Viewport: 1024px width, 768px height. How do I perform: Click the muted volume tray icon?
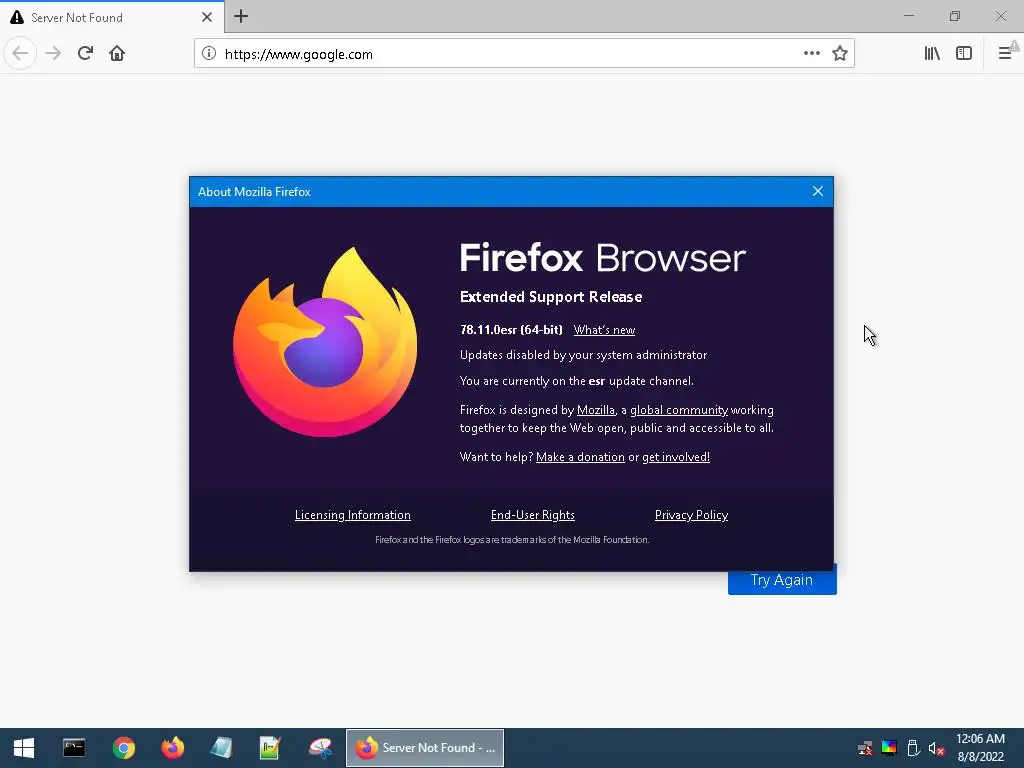click(936, 748)
